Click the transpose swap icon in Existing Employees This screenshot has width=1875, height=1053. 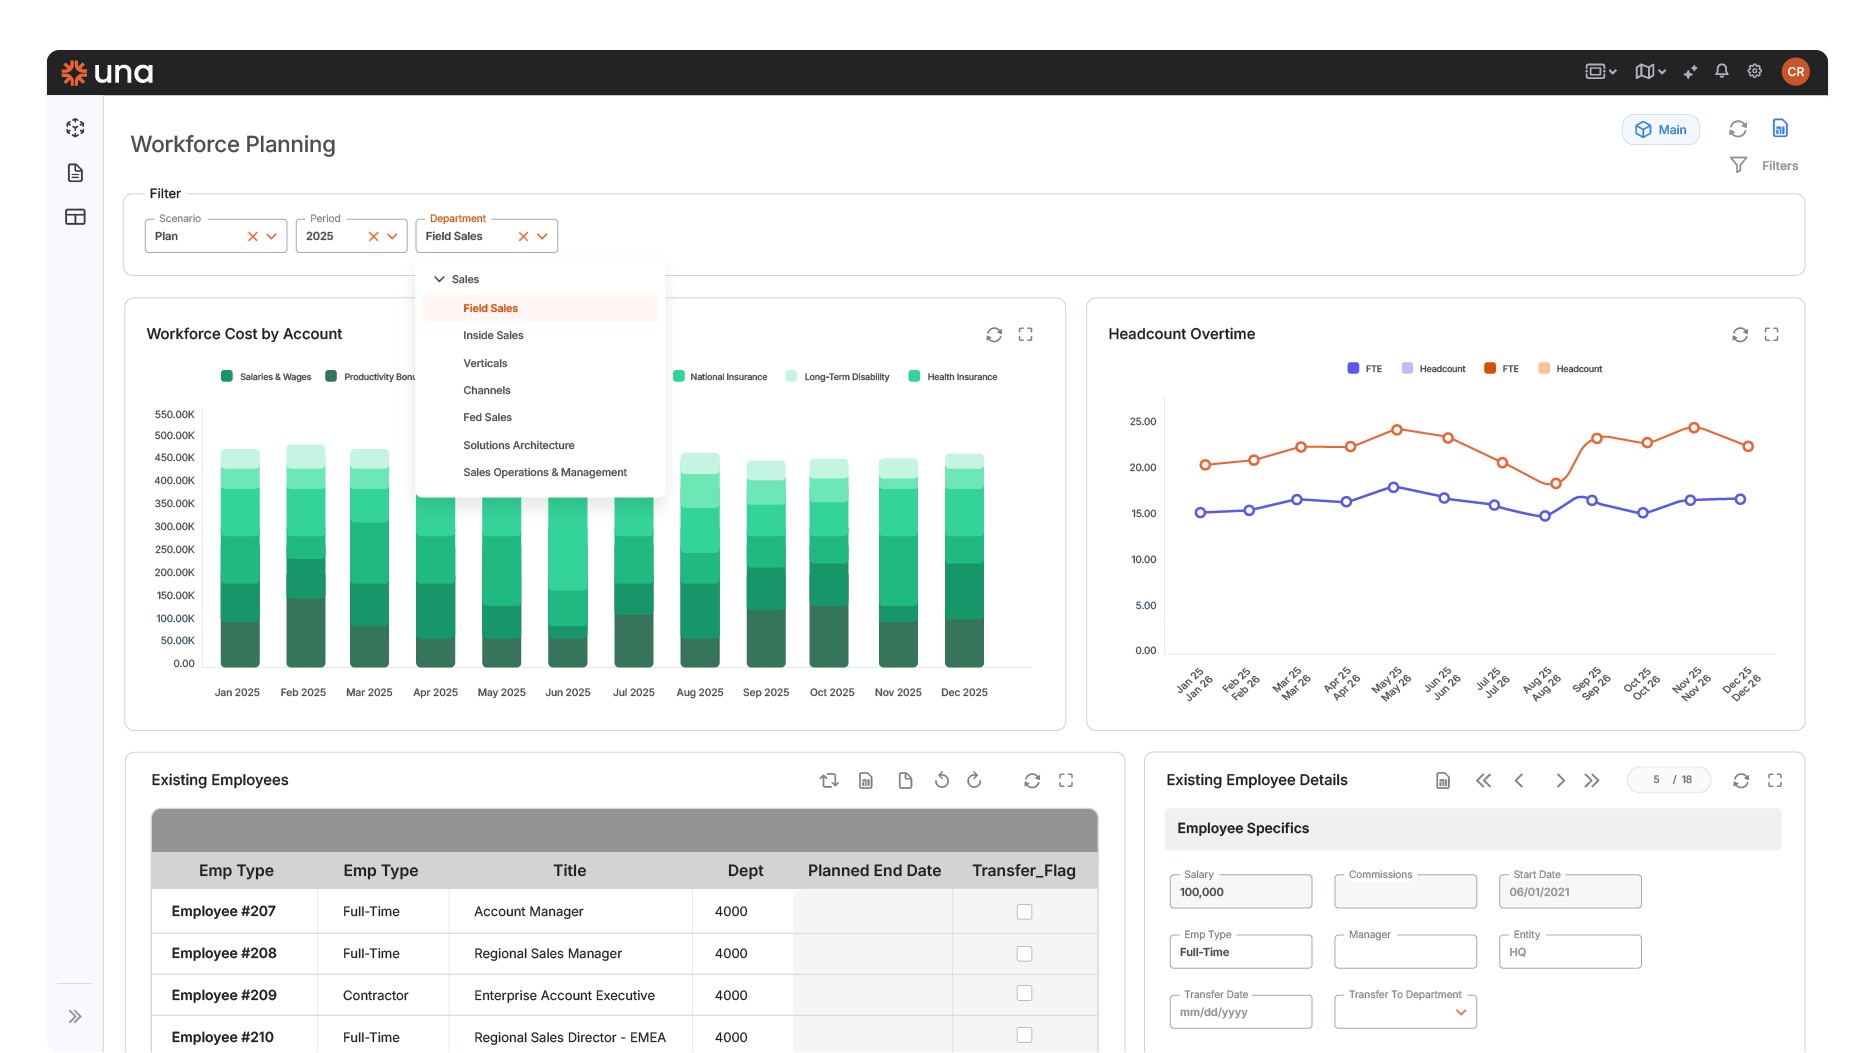[x=829, y=780]
